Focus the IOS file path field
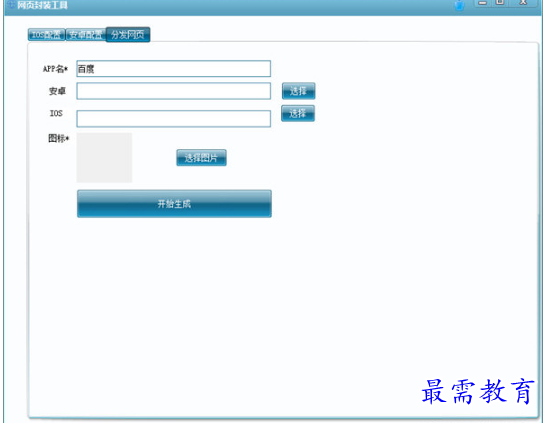543x423 pixels. click(173, 118)
